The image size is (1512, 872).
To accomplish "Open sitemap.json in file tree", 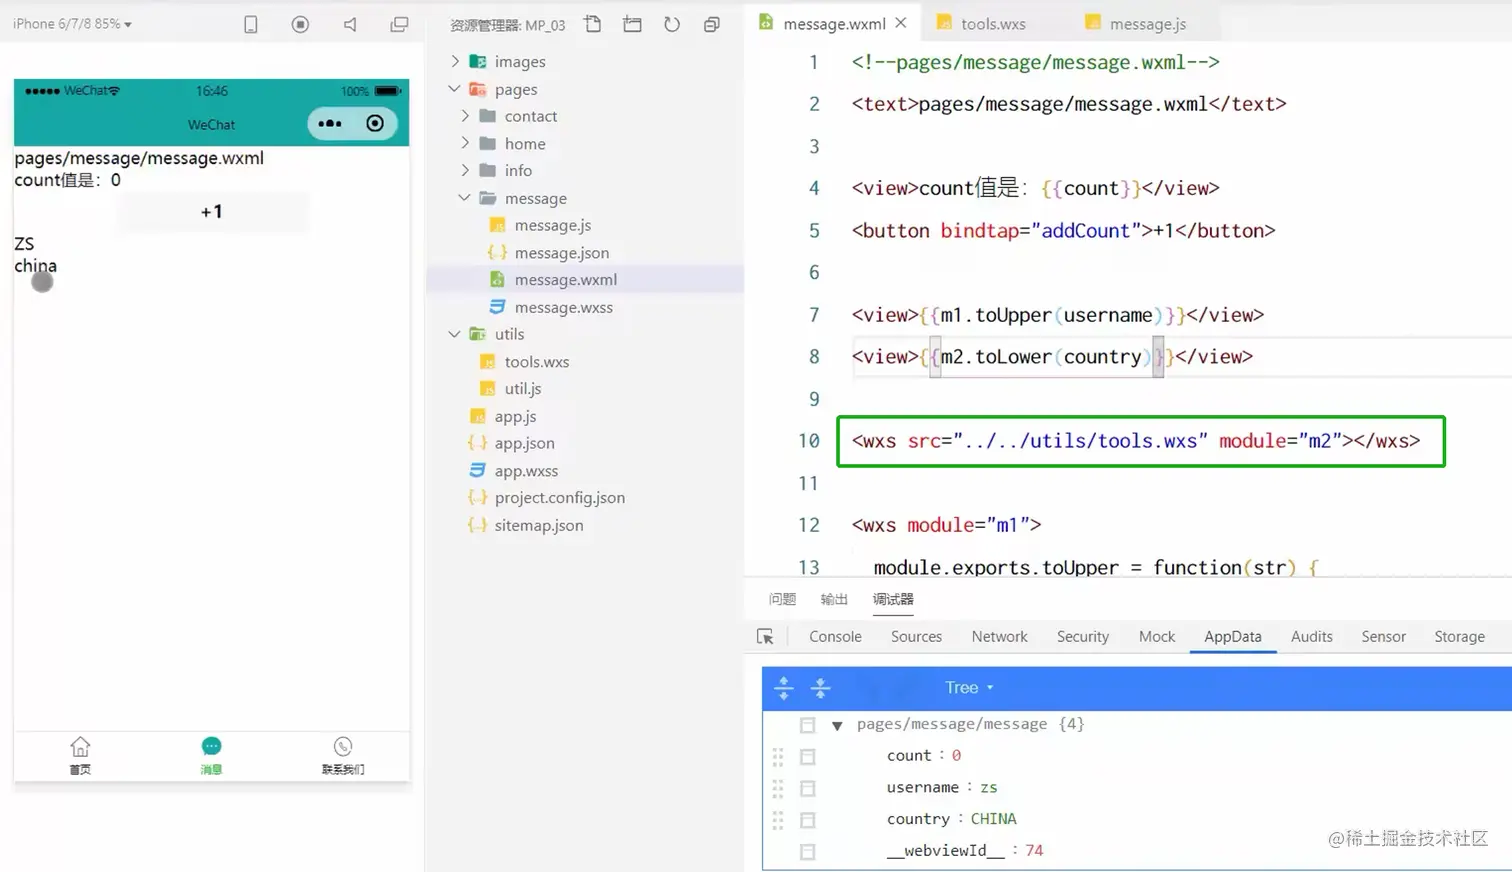I will [x=538, y=525].
